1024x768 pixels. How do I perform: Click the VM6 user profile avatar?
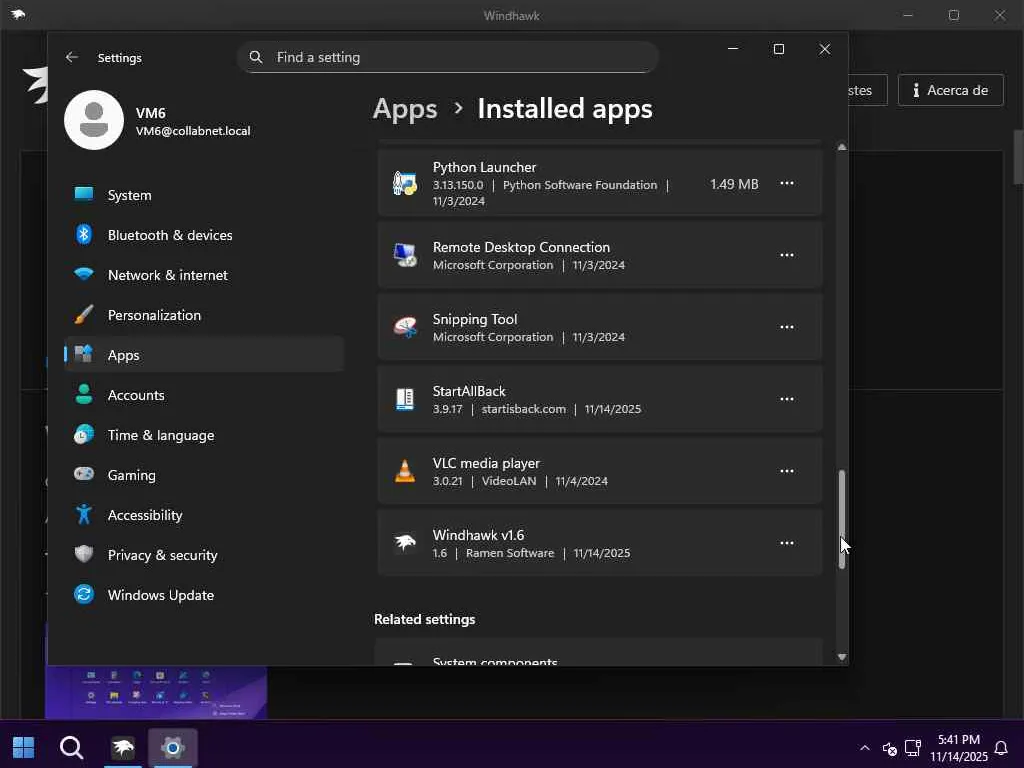point(94,120)
